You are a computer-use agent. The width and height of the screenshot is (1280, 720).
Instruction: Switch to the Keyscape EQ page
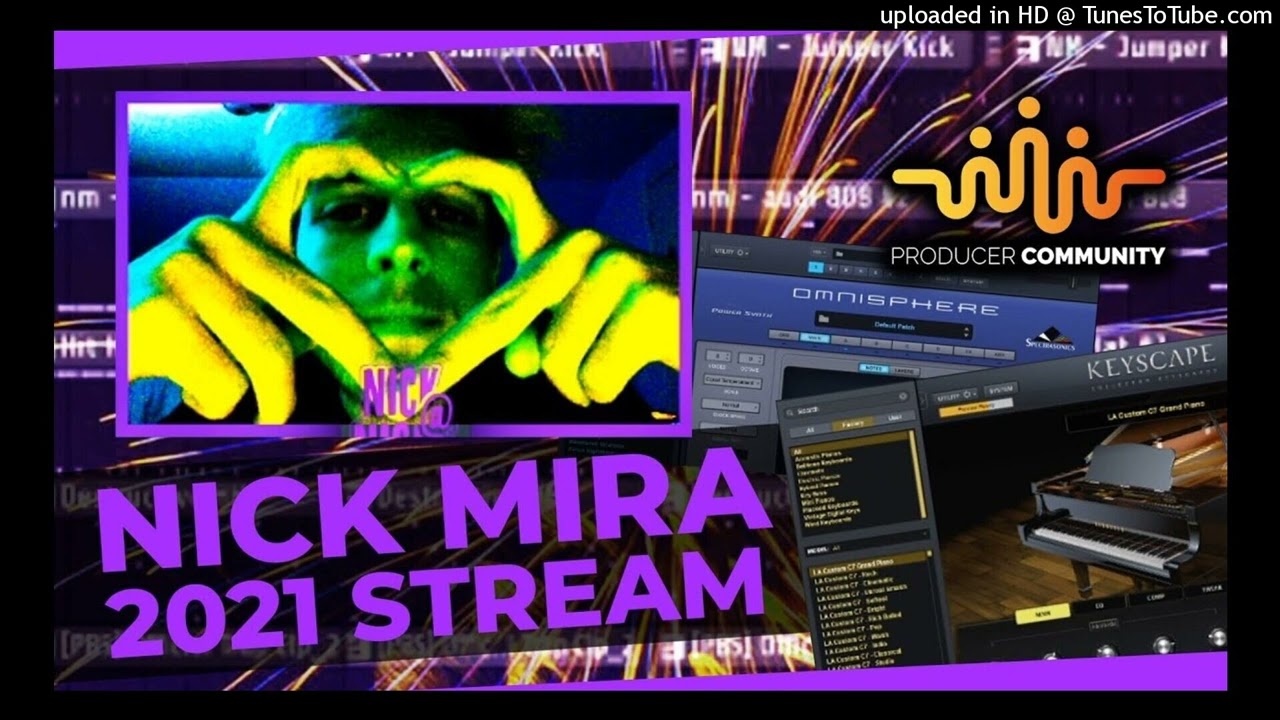click(1100, 606)
